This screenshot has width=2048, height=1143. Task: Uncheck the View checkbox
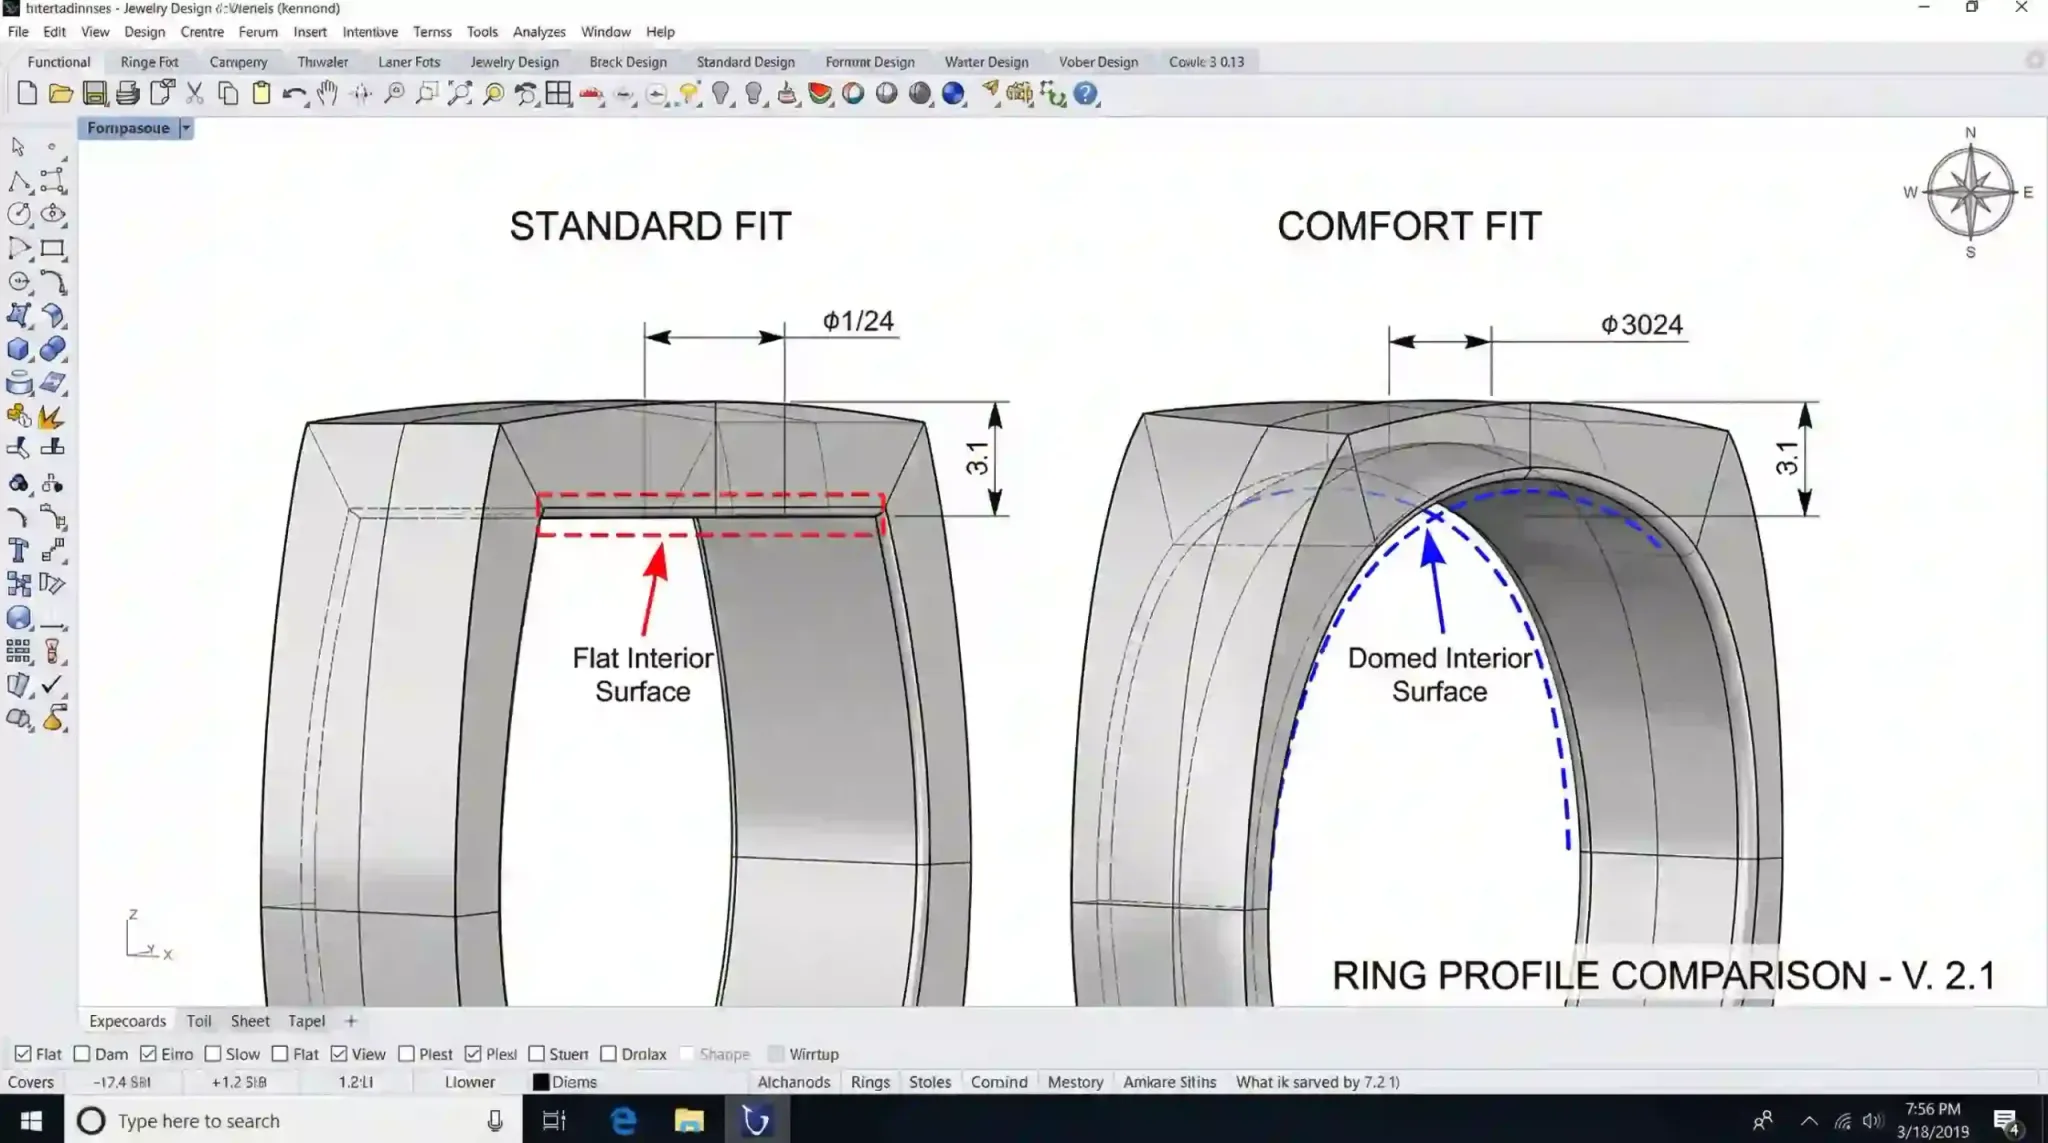click(x=339, y=1054)
